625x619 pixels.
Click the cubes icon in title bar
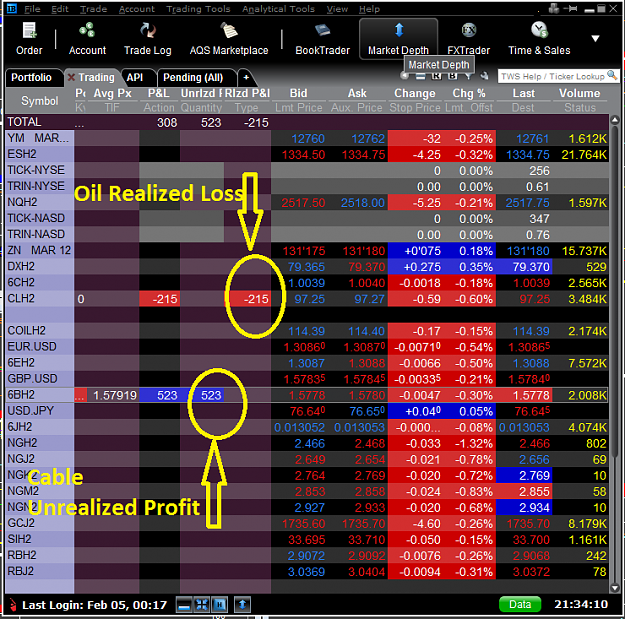pos(553,8)
